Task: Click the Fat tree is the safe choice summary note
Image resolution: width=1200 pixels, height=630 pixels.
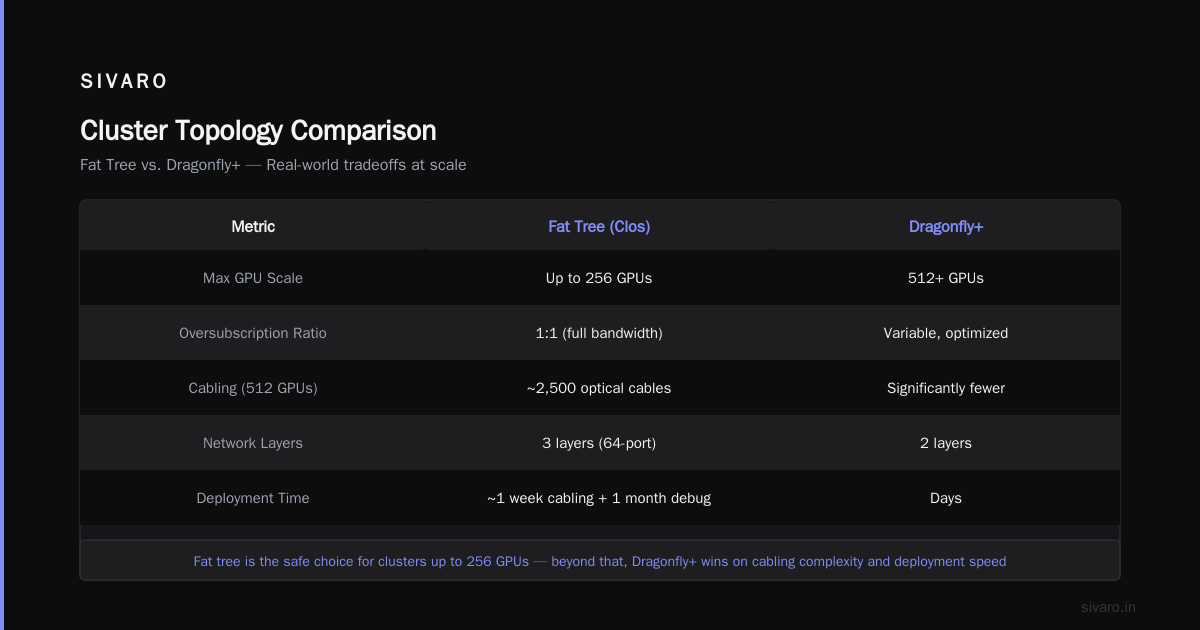Action: pos(600,561)
